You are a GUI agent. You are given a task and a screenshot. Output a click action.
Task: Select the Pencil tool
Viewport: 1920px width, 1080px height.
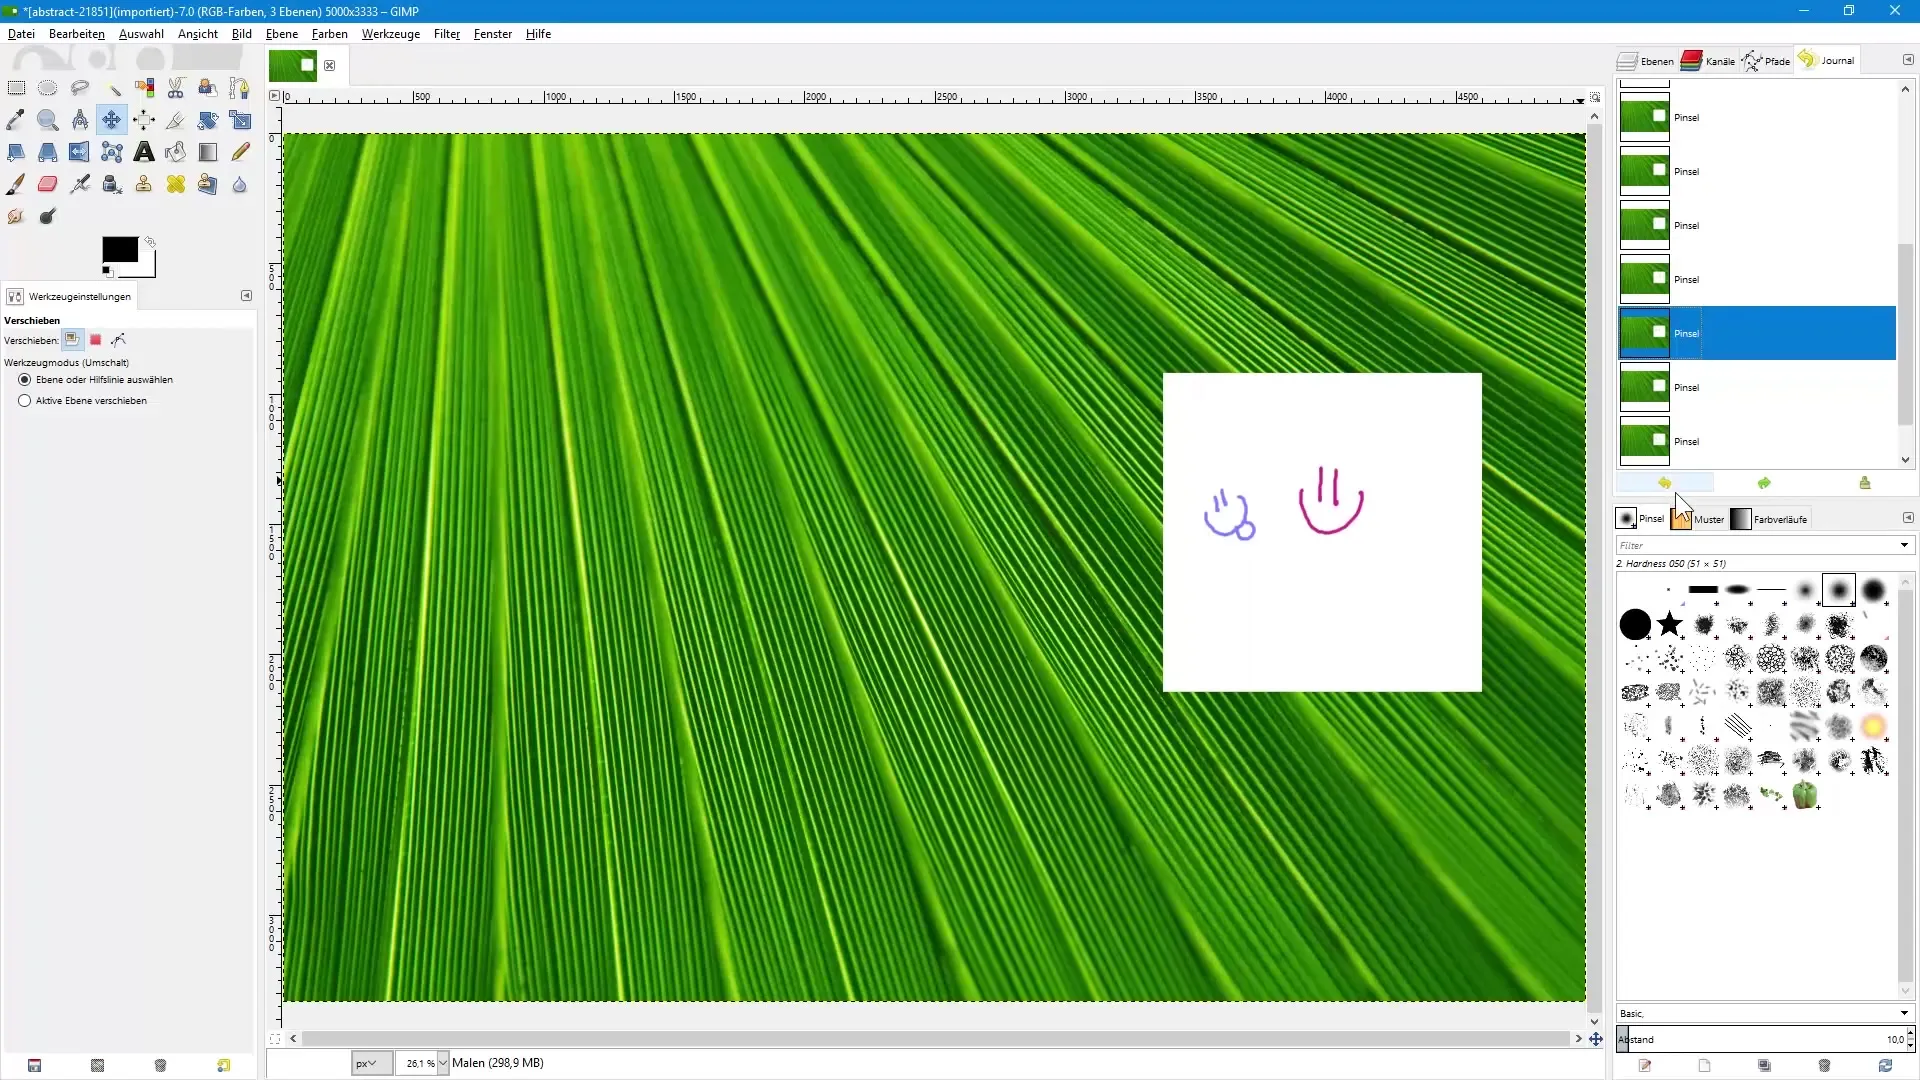click(240, 152)
